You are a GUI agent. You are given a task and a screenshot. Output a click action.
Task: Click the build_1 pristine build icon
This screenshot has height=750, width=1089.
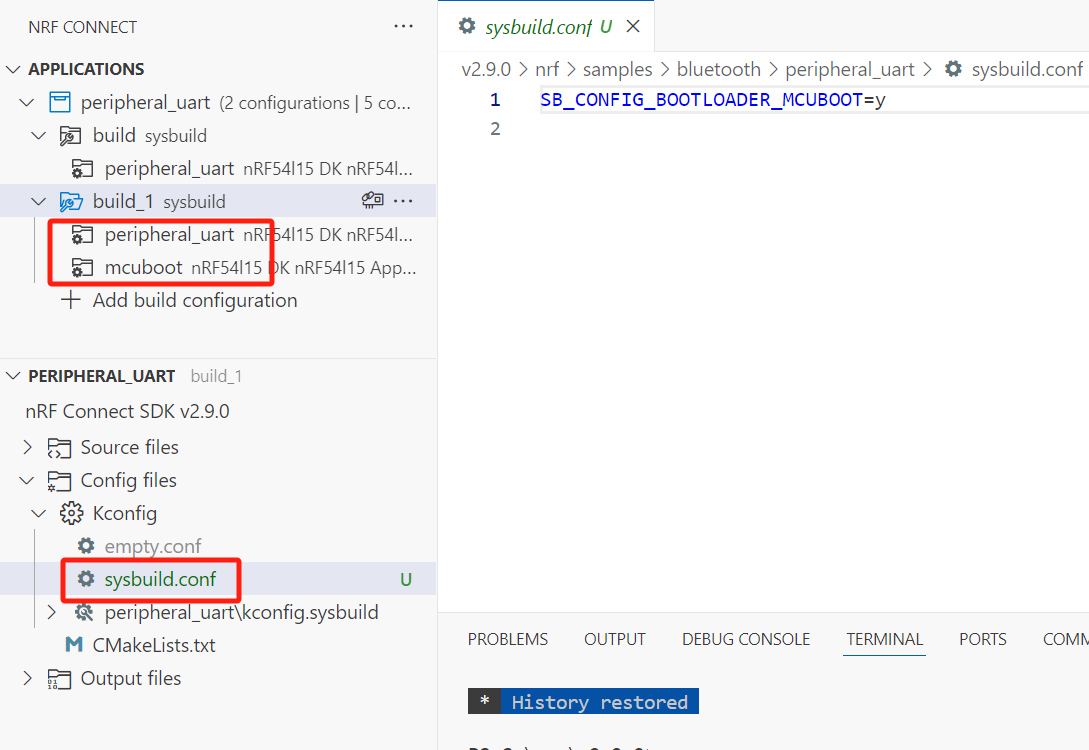[x=372, y=201]
